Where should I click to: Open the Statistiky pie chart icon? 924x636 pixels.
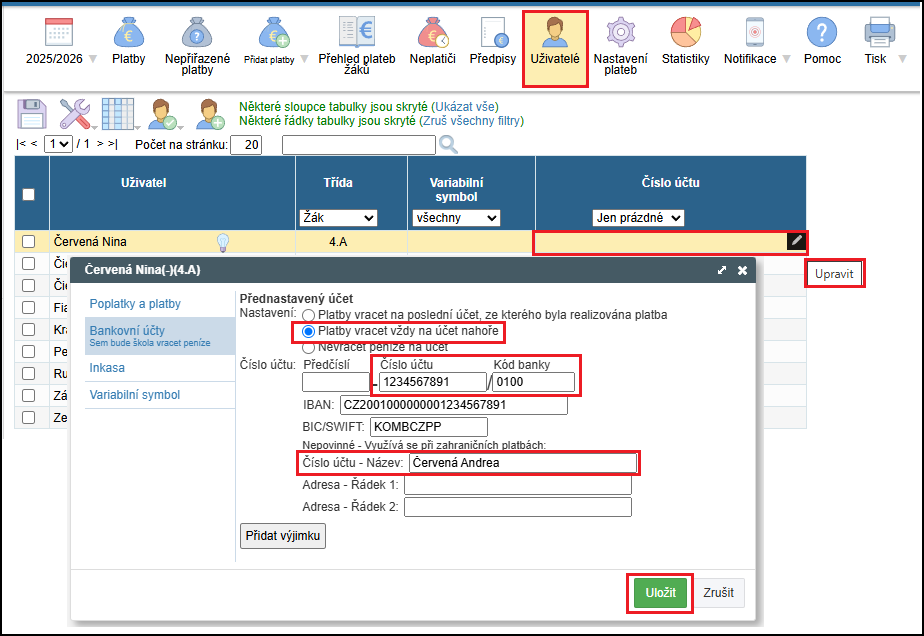[685, 34]
